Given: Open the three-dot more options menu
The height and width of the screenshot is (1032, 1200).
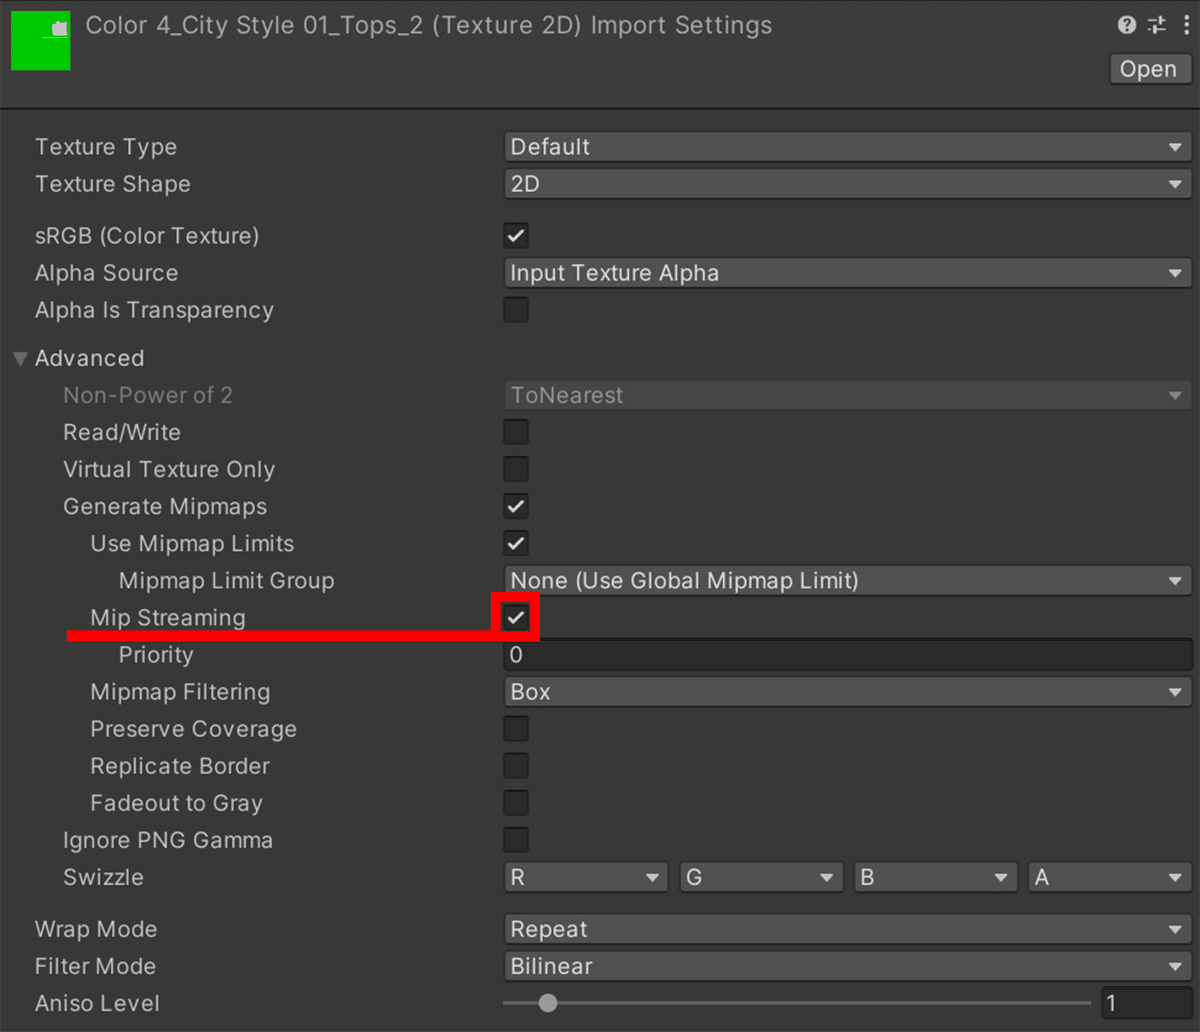Looking at the screenshot, I should [x=1184, y=26].
